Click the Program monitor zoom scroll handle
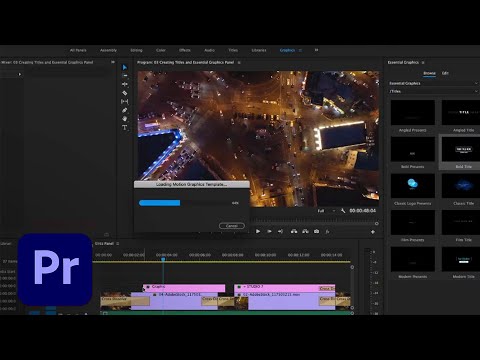Screen dimensions: 480x360 click(x=377, y=224)
